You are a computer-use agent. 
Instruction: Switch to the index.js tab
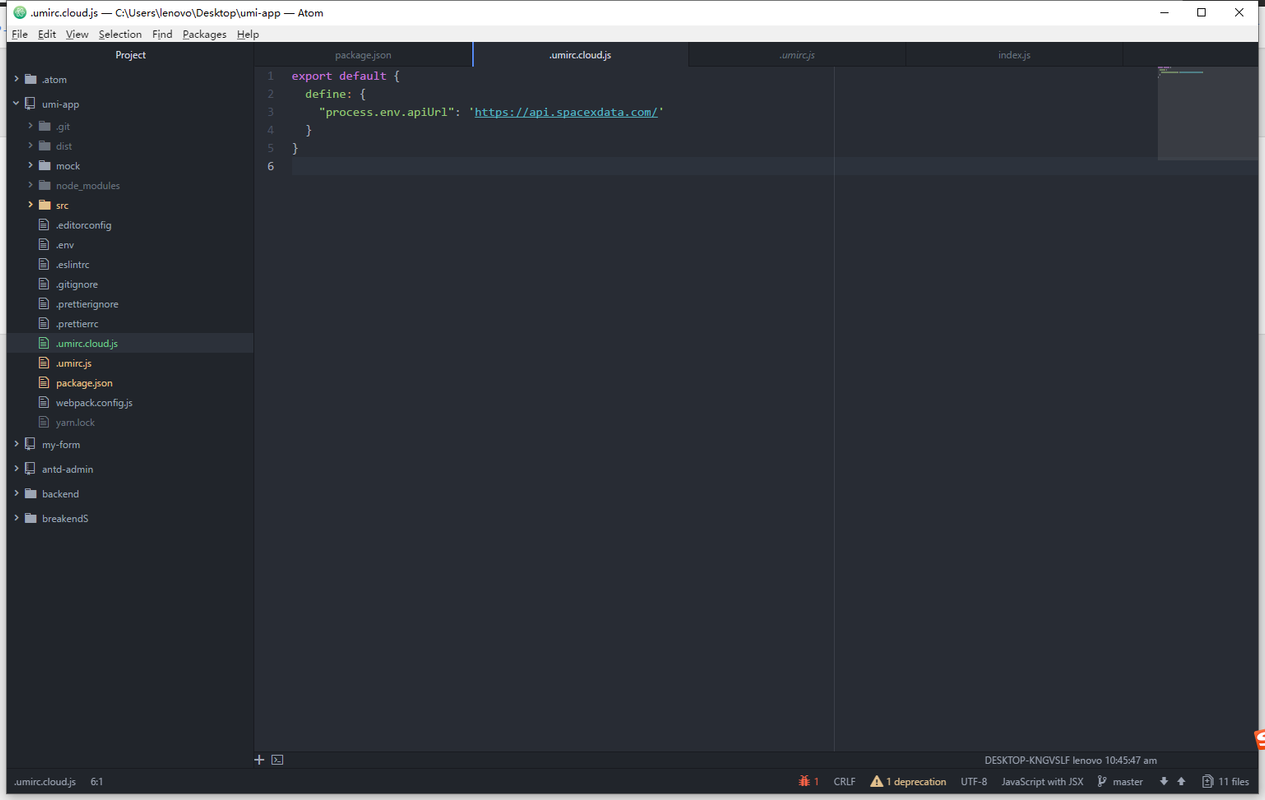pyautogui.click(x=1014, y=55)
